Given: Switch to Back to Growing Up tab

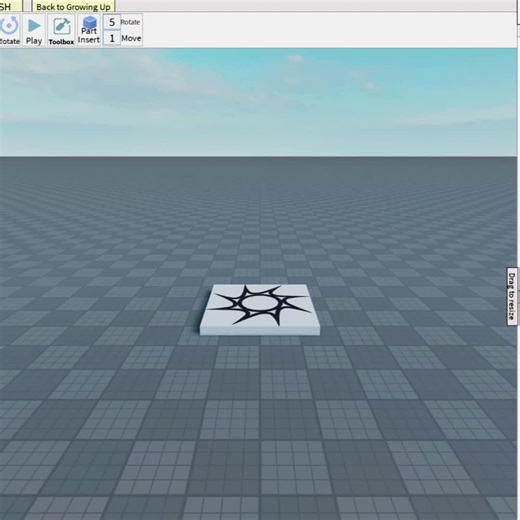Looking at the screenshot, I should (x=73, y=6).
